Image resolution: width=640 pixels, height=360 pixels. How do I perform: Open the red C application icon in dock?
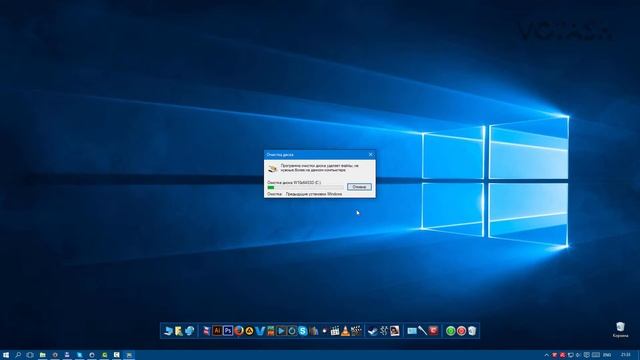(x=433, y=331)
